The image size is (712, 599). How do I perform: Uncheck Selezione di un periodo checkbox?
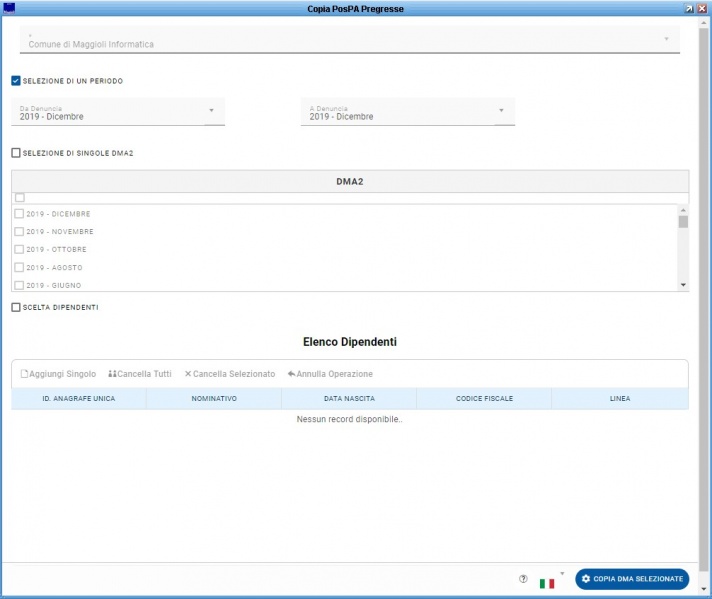tap(16, 81)
